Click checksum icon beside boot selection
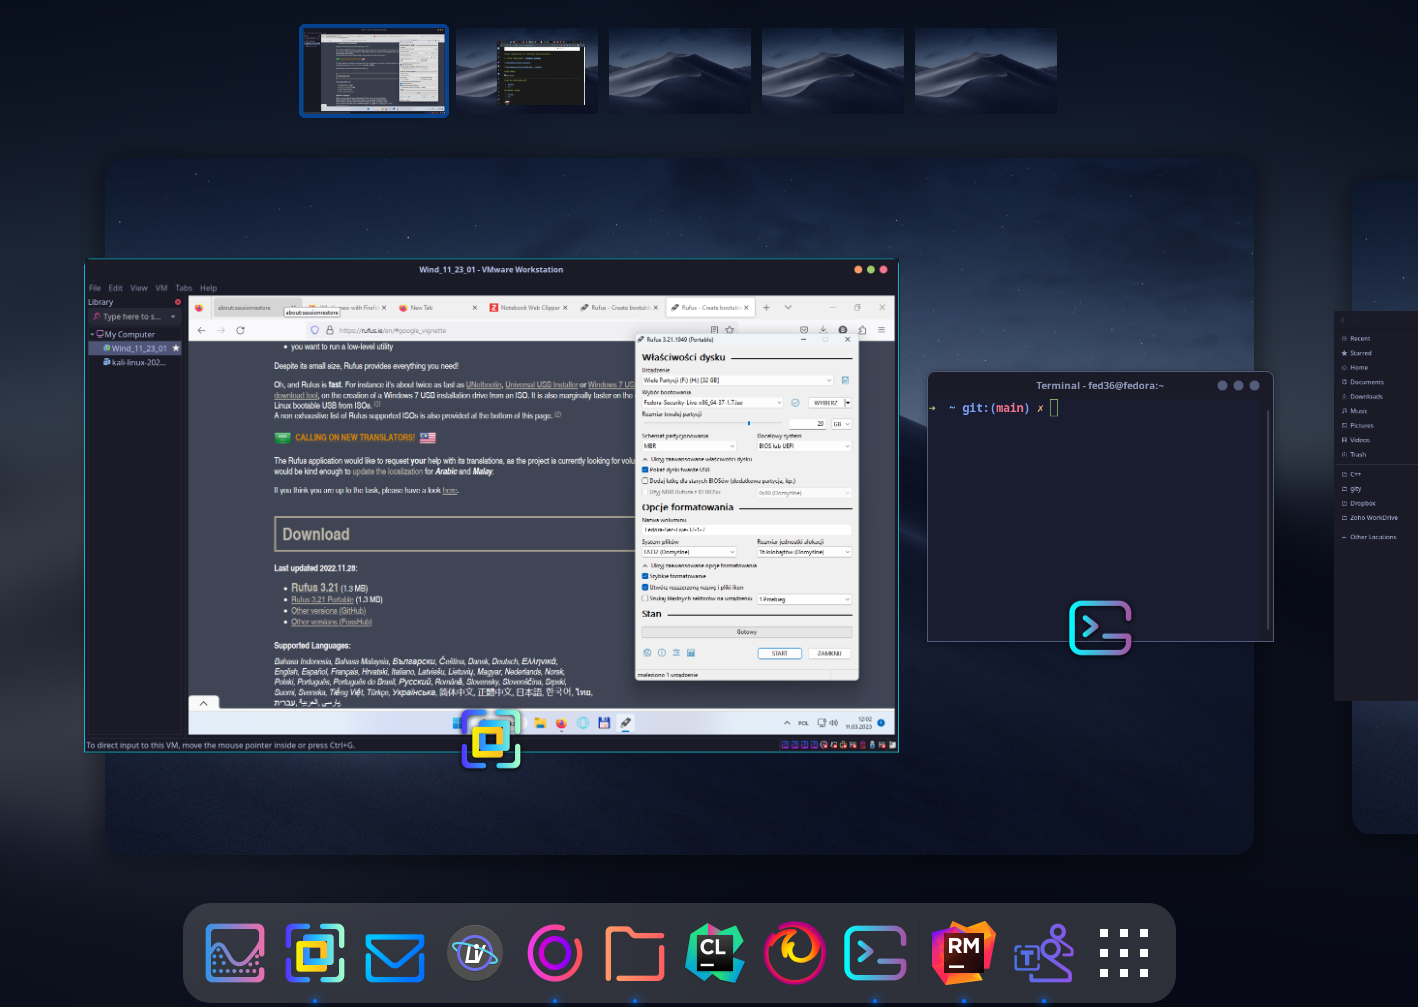Viewport: 1418px width, 1007px height. (796, 403)
